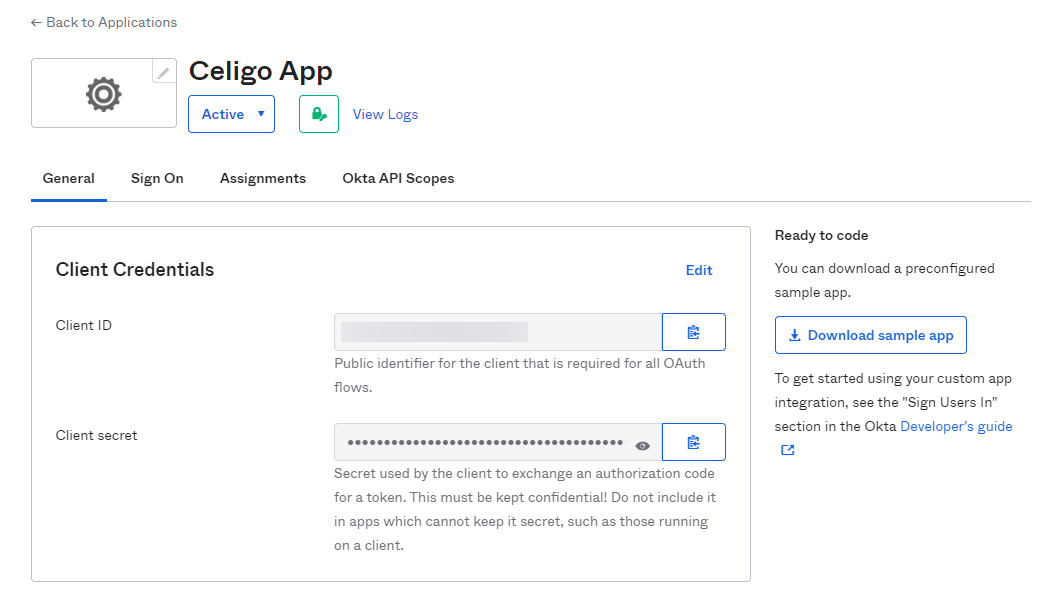This screenshot has height=597, width=1056.
Task: Open the Developer's guide link
Action: (956, 427)
